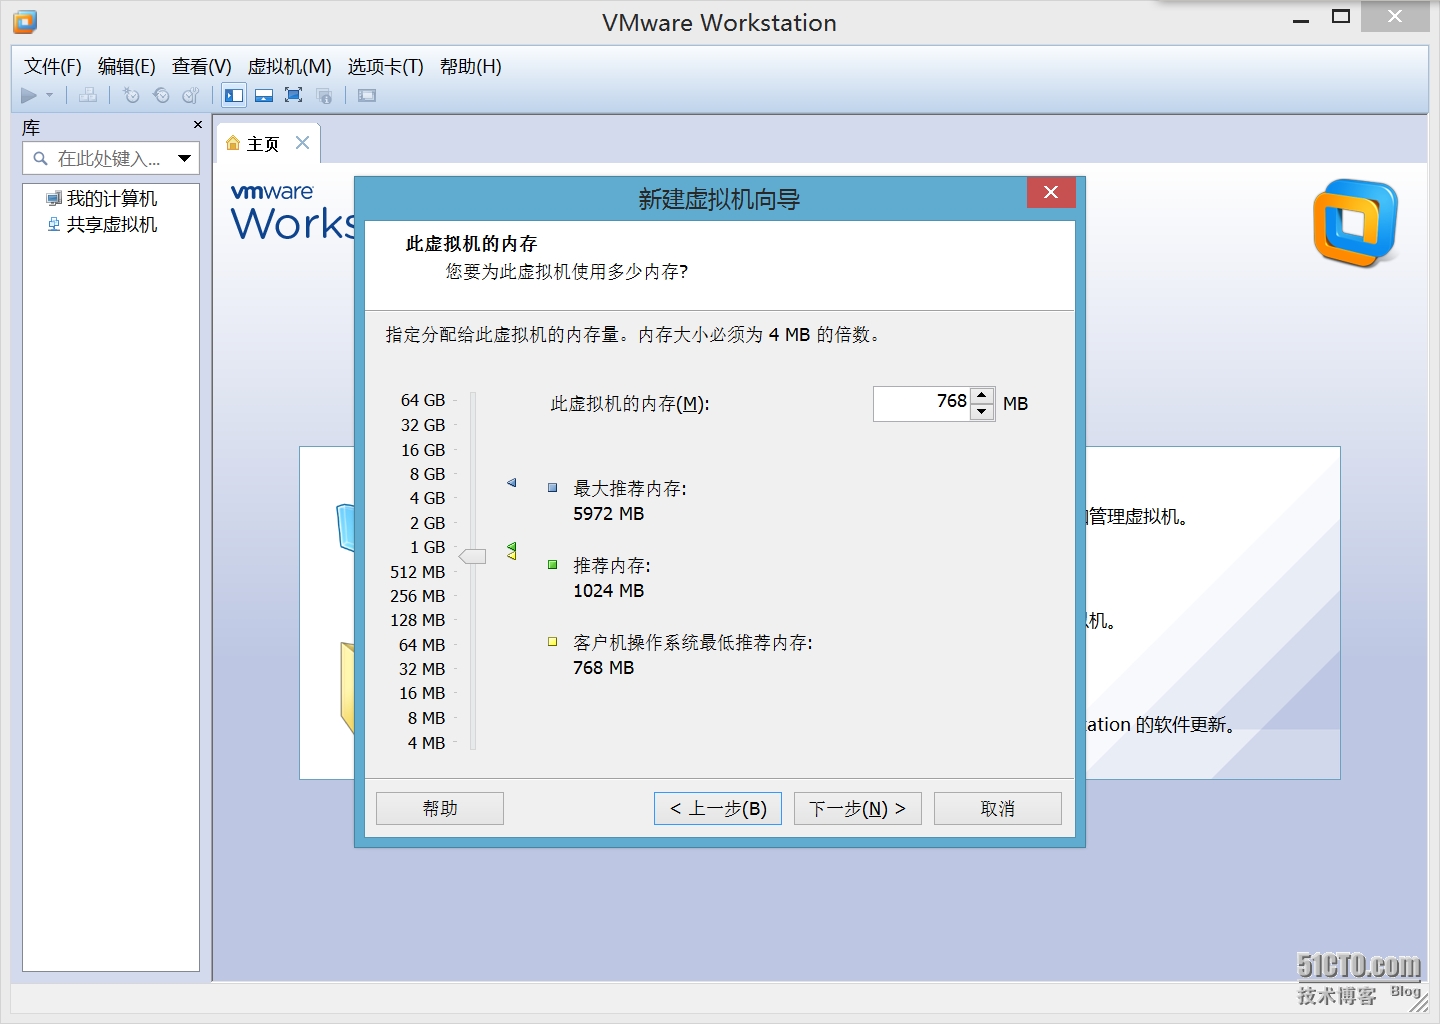Click the 4 MB label on the memory scale

[426, 743]
